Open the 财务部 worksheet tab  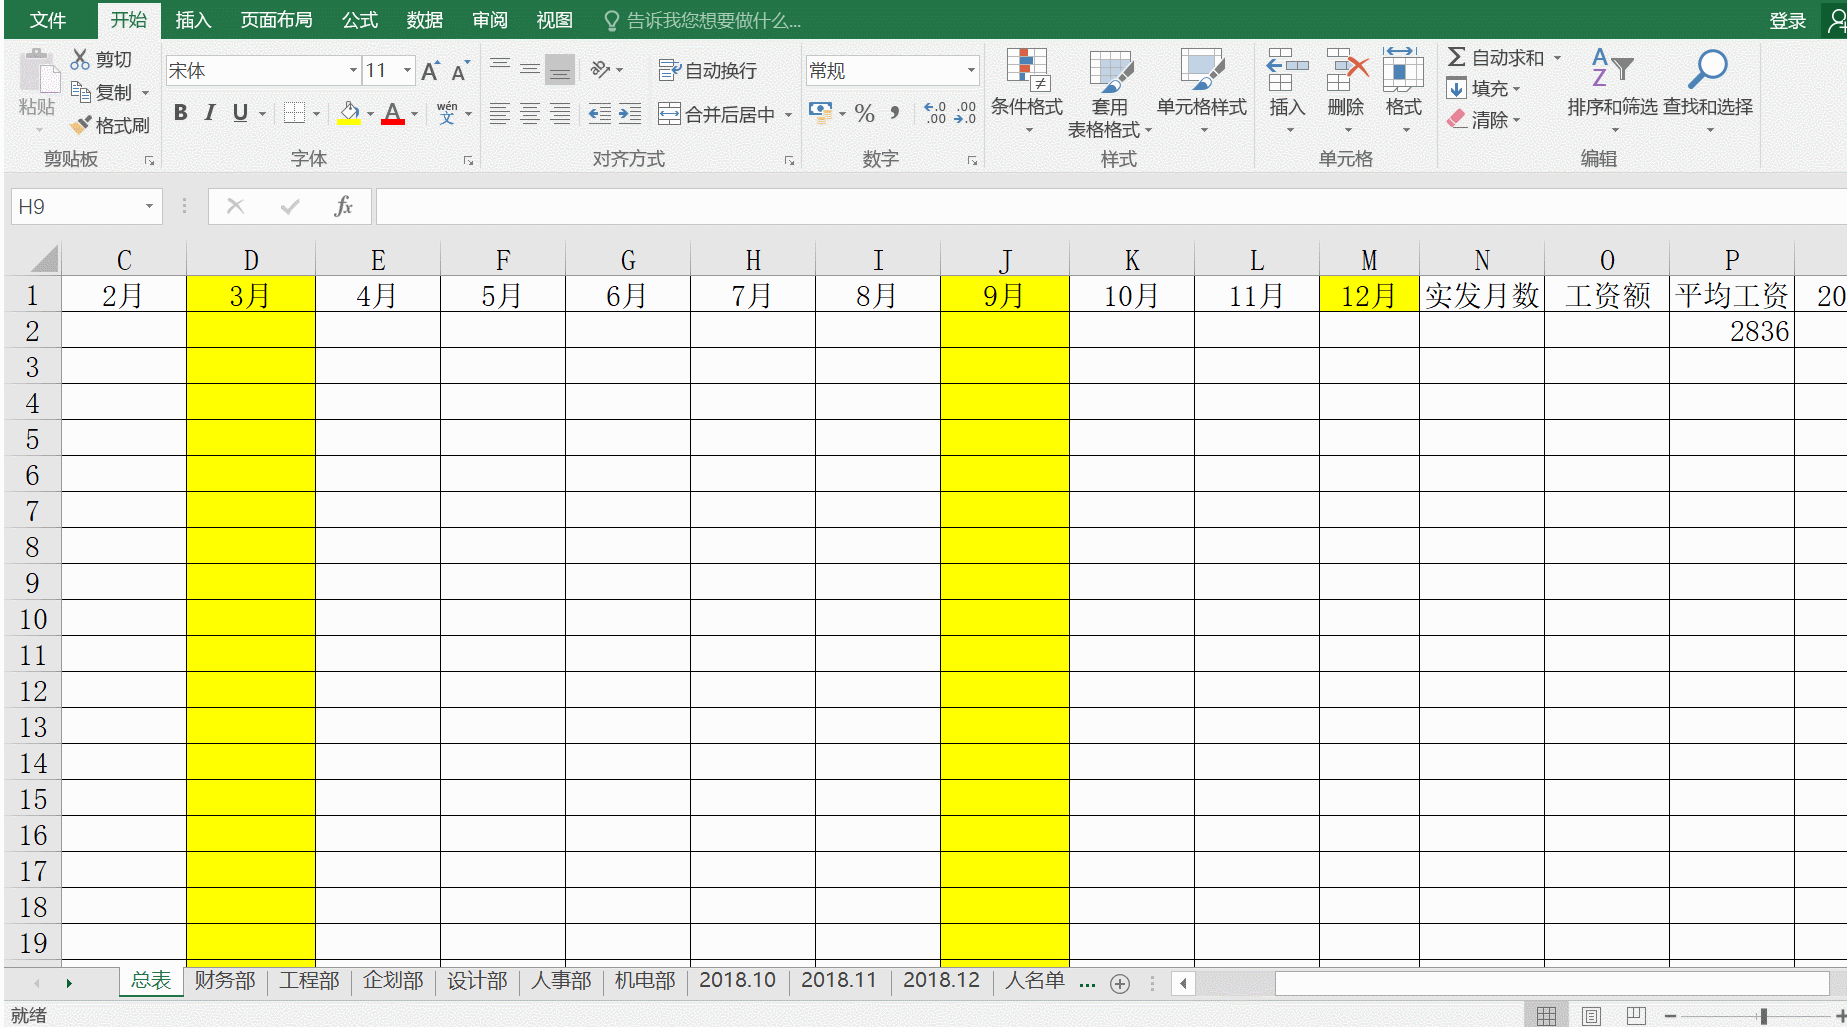(x=225, y=980)
